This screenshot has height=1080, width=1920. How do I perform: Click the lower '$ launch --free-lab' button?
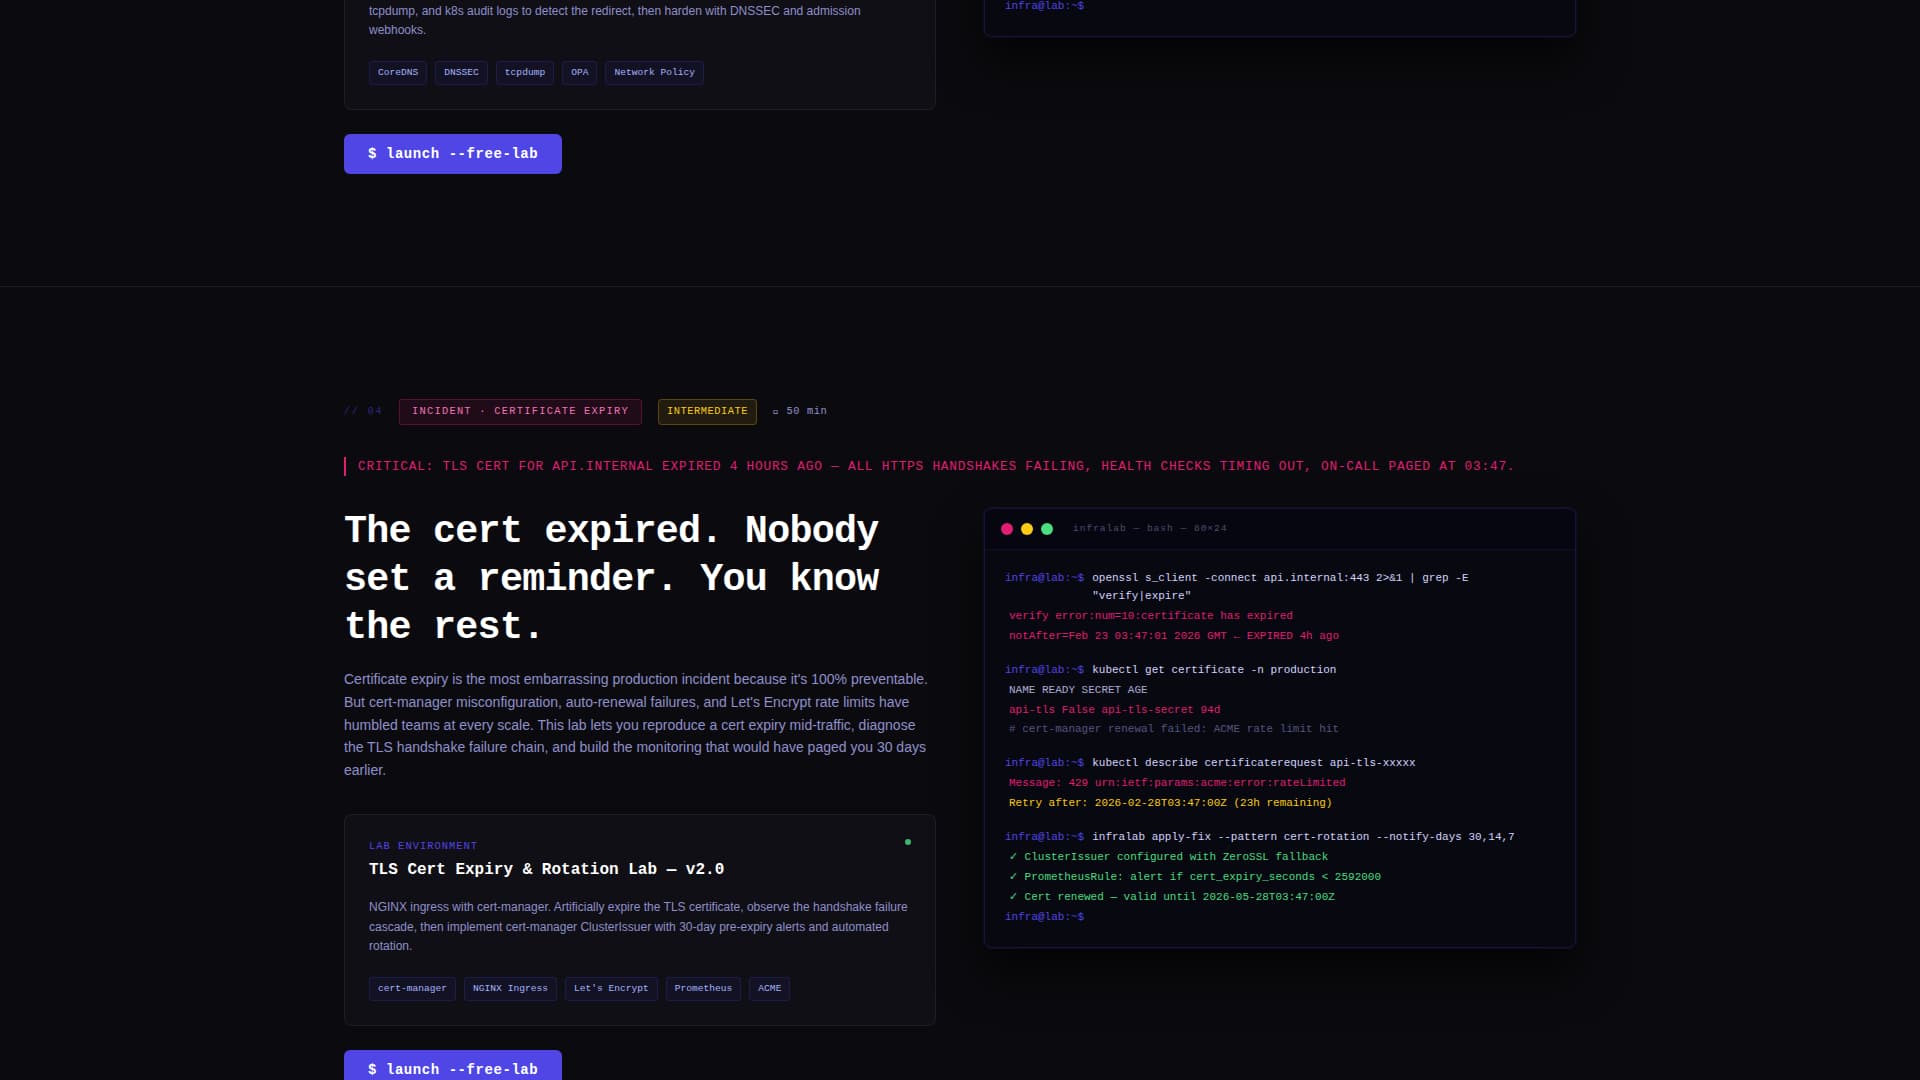point(453,1065)
